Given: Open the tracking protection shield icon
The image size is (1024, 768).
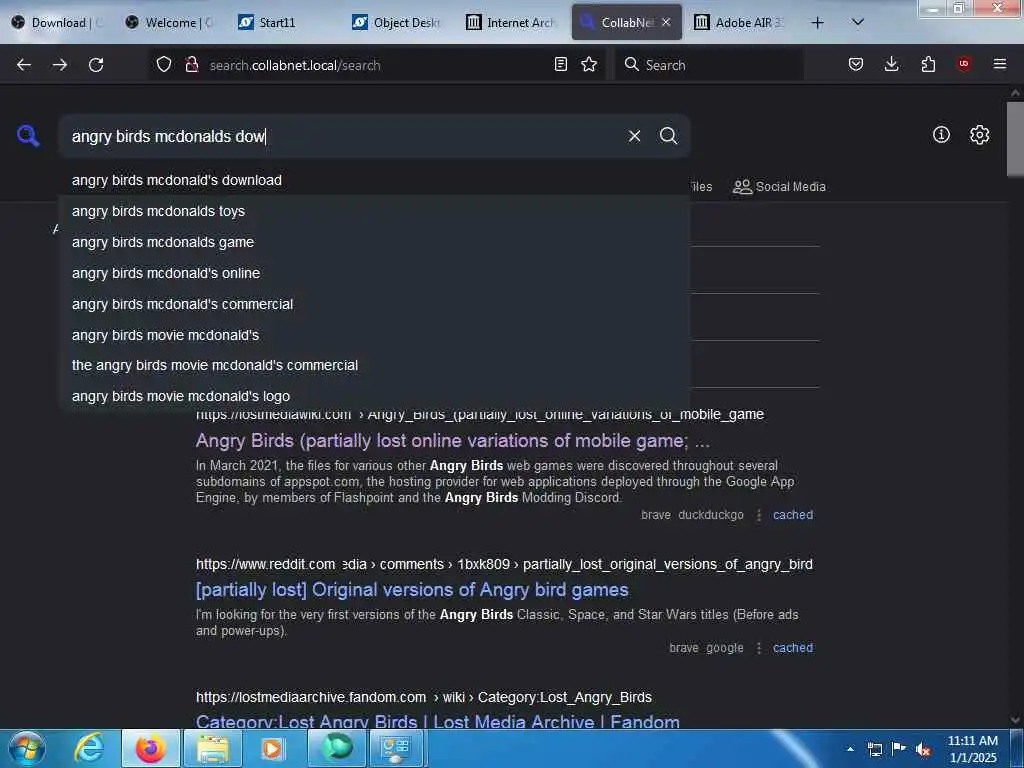Looking at the screenshot, I should 164,65.
